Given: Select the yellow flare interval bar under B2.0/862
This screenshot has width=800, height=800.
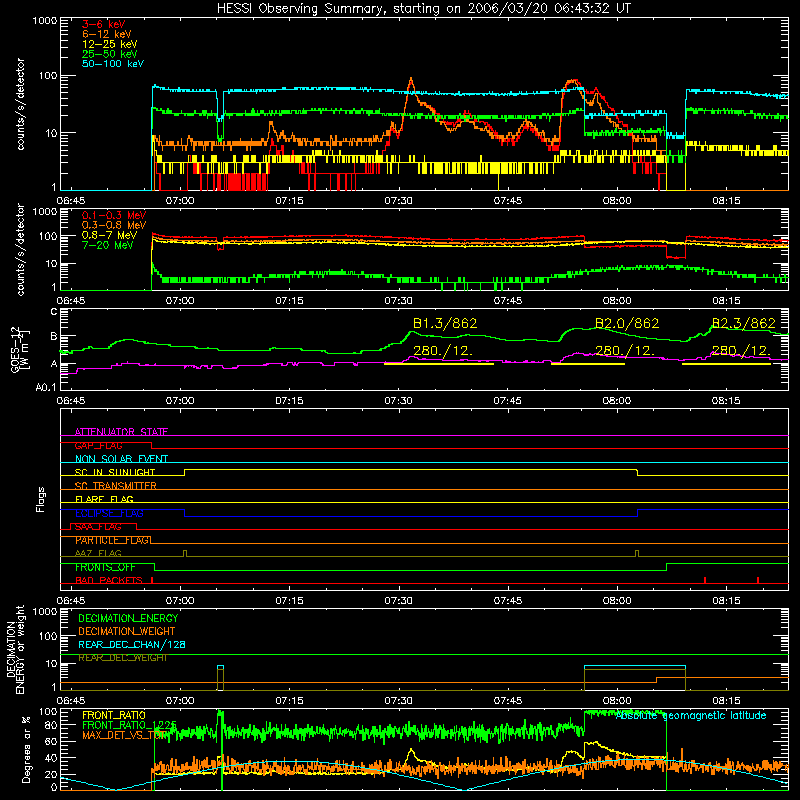Looking at the screenshot, I should tap(588, 364).
